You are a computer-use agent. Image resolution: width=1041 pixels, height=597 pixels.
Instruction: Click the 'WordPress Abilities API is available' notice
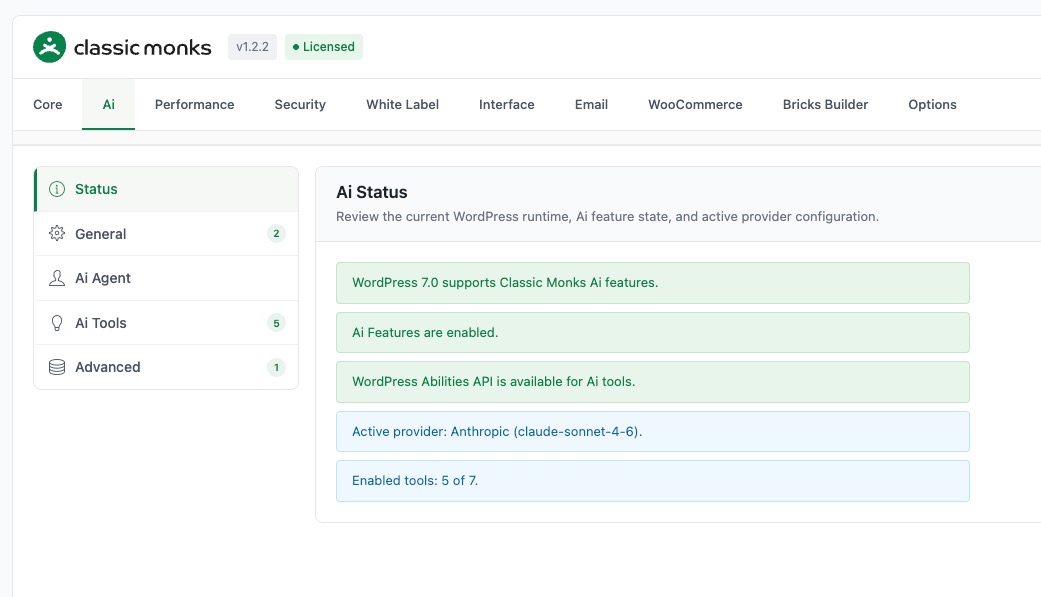(x=653, y=382)
